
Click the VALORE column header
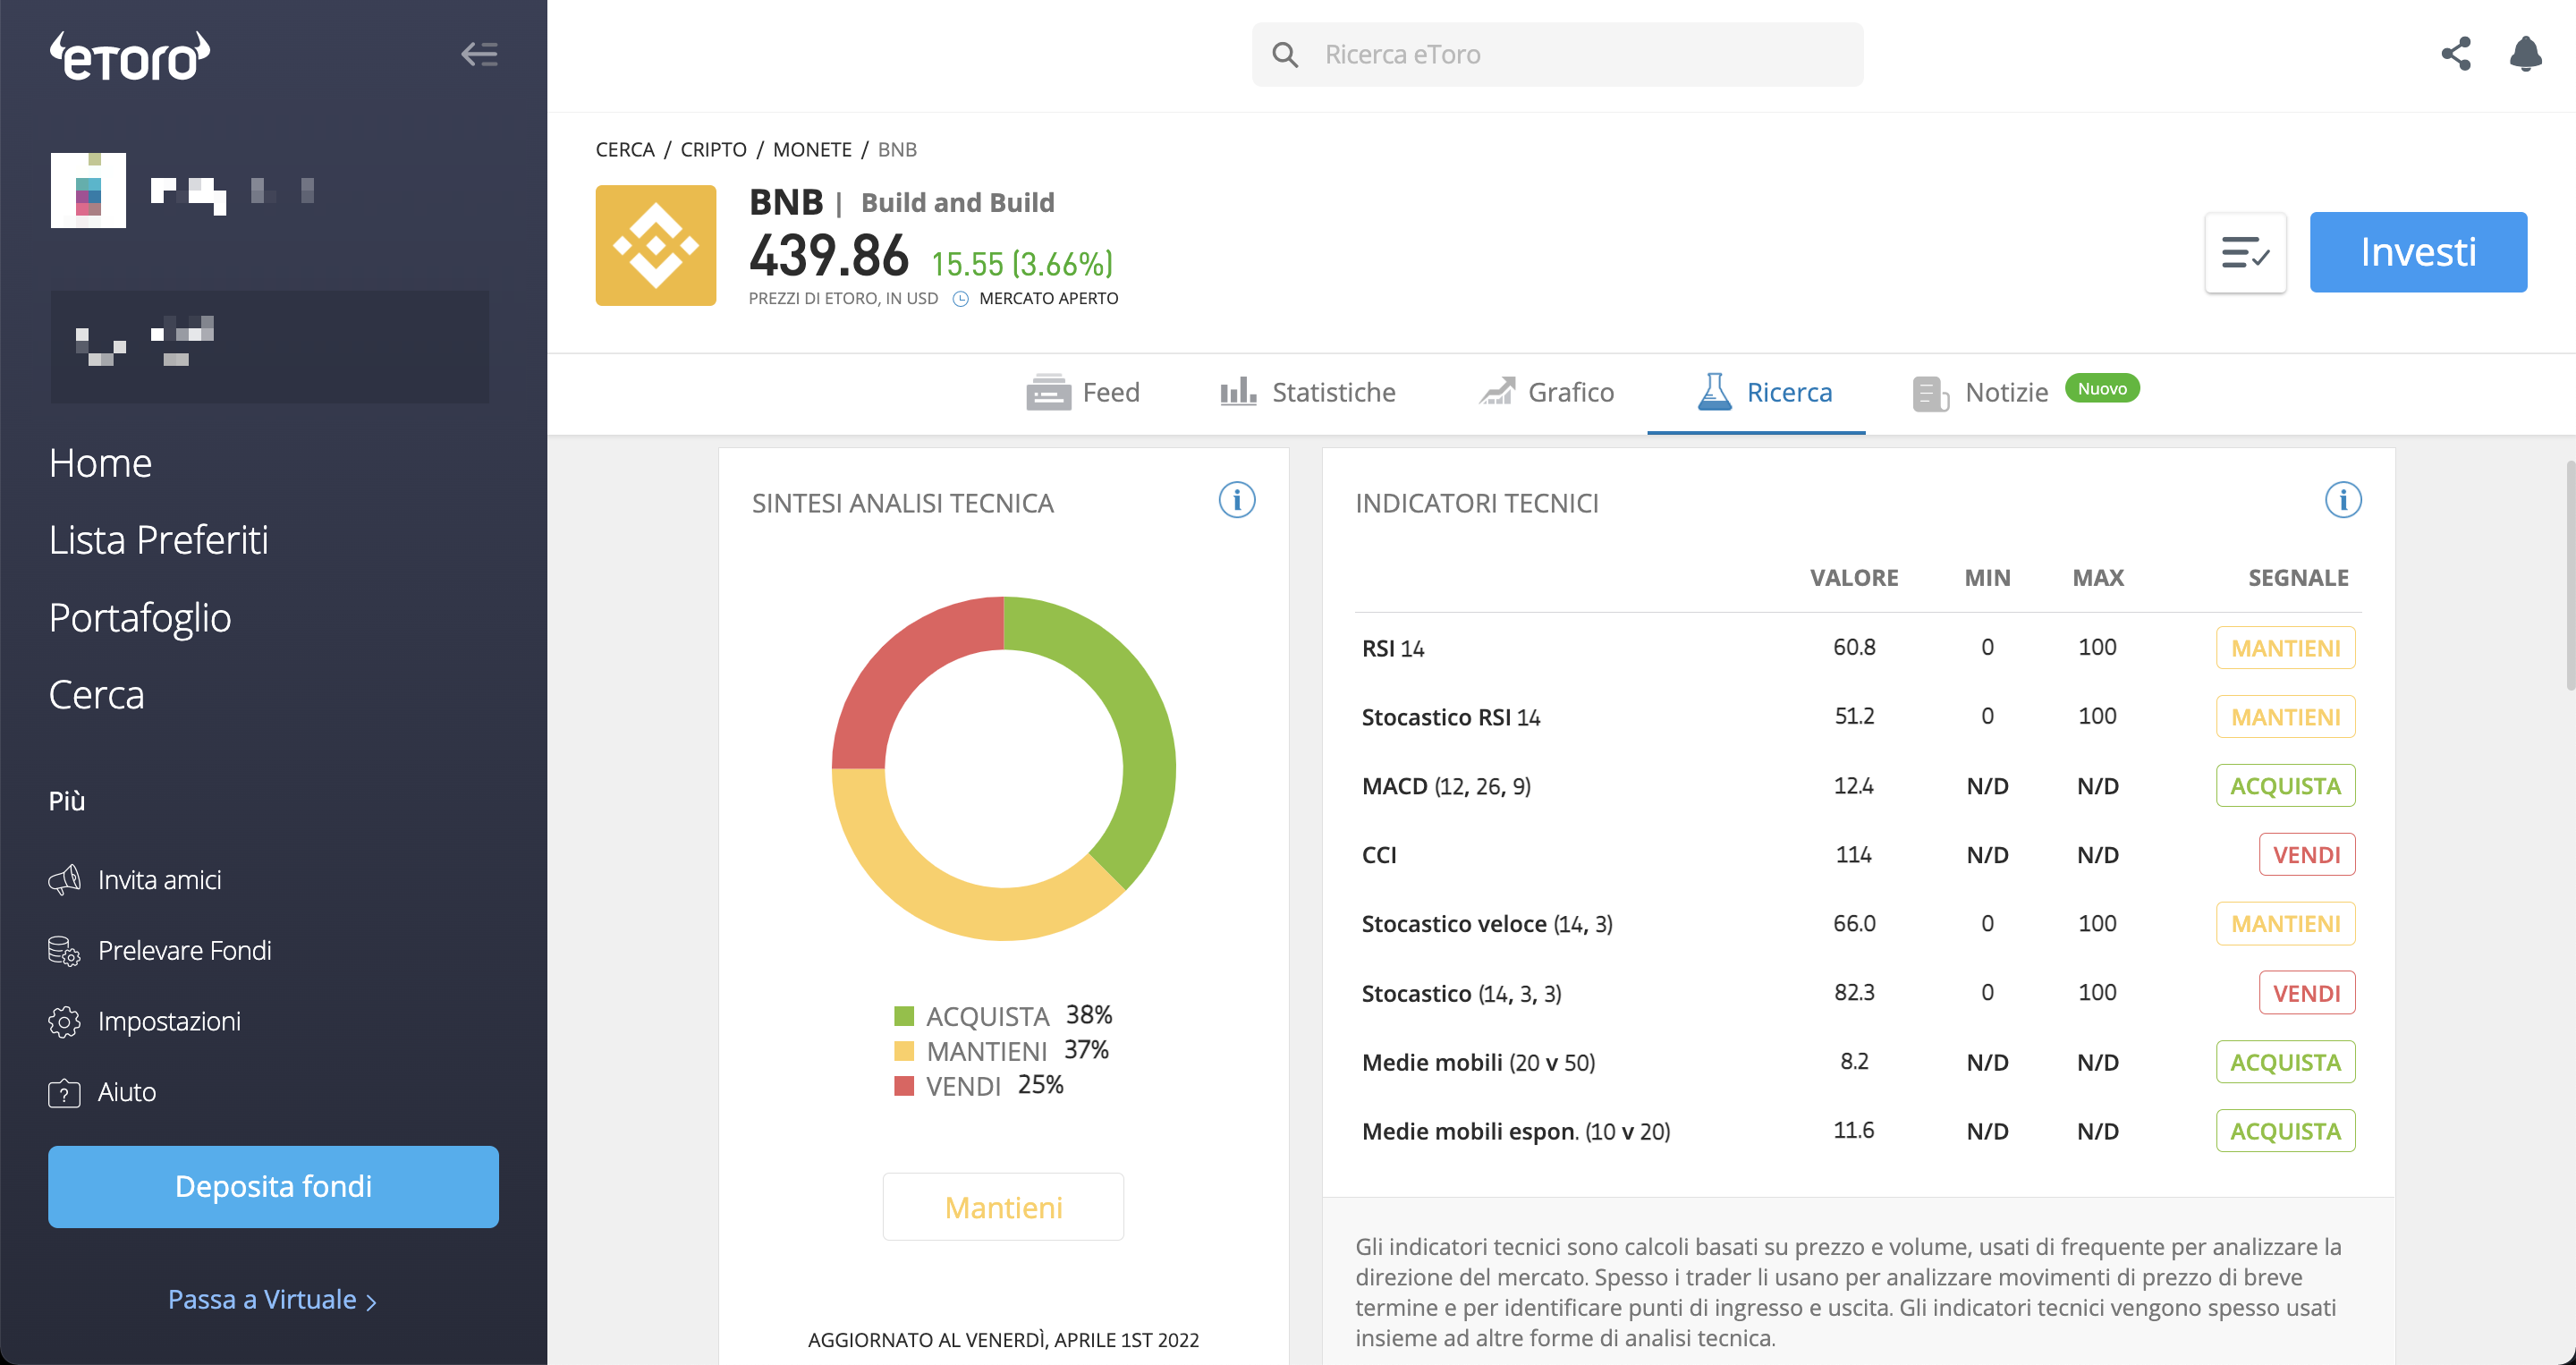coord(1854,577)
